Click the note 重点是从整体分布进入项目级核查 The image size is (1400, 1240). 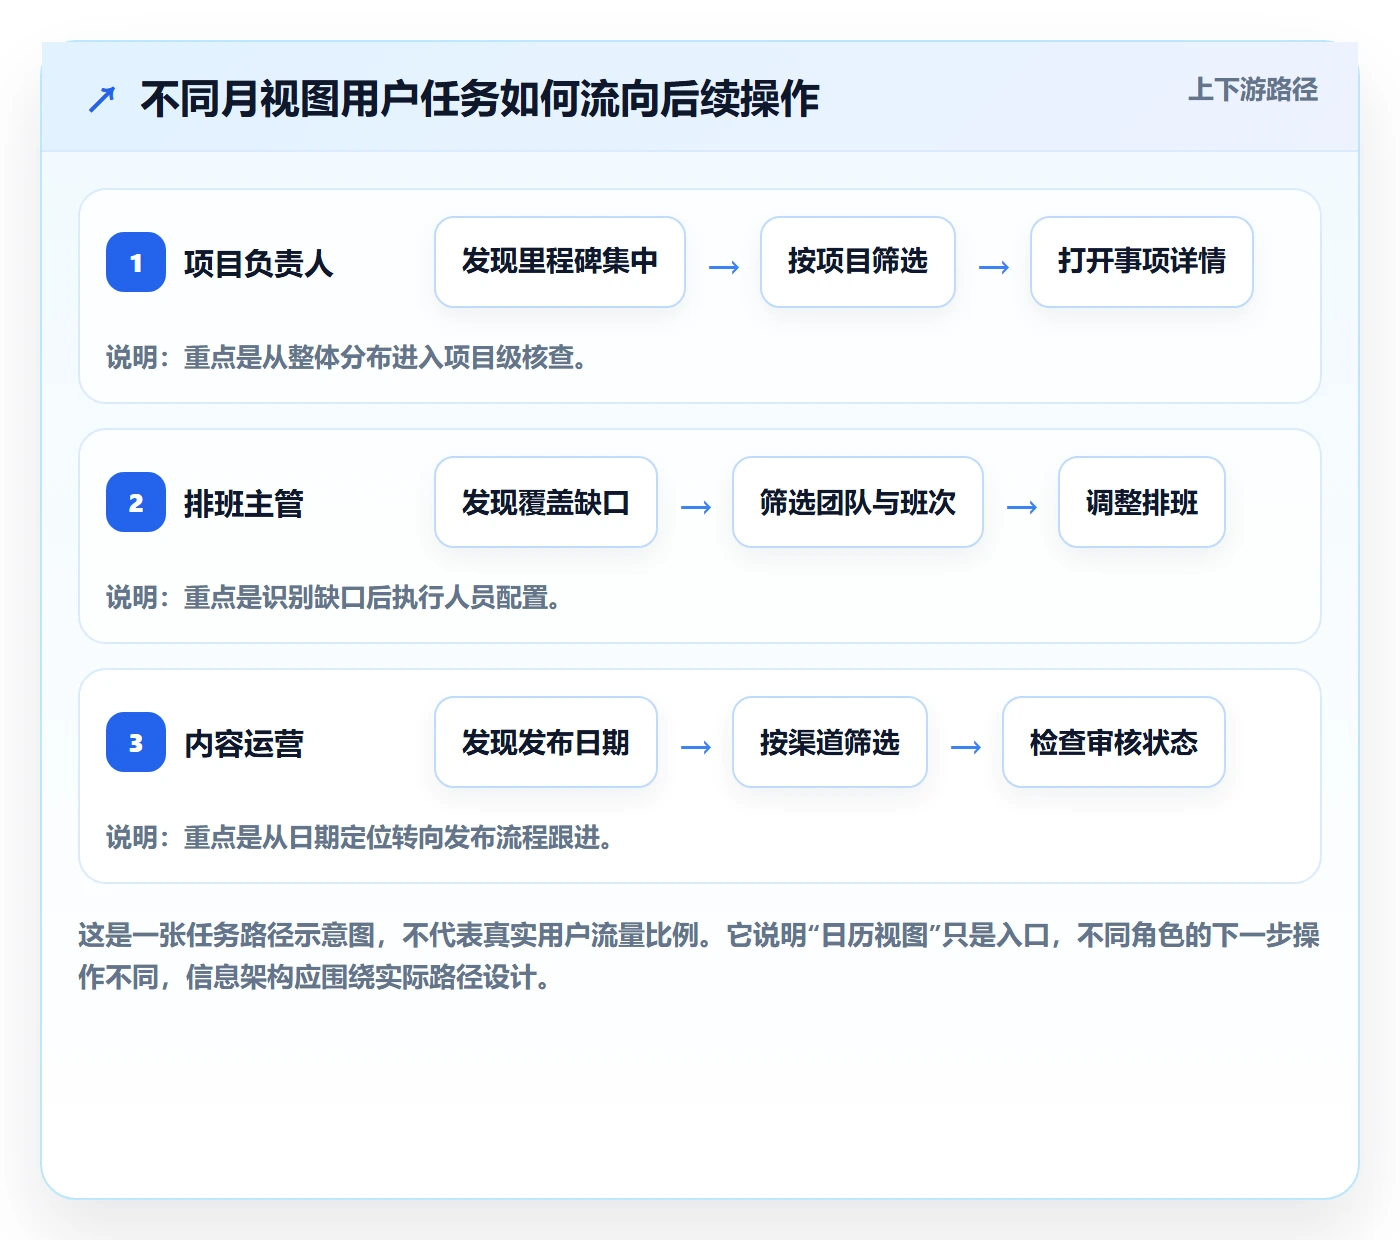click(x=385, y=357)
